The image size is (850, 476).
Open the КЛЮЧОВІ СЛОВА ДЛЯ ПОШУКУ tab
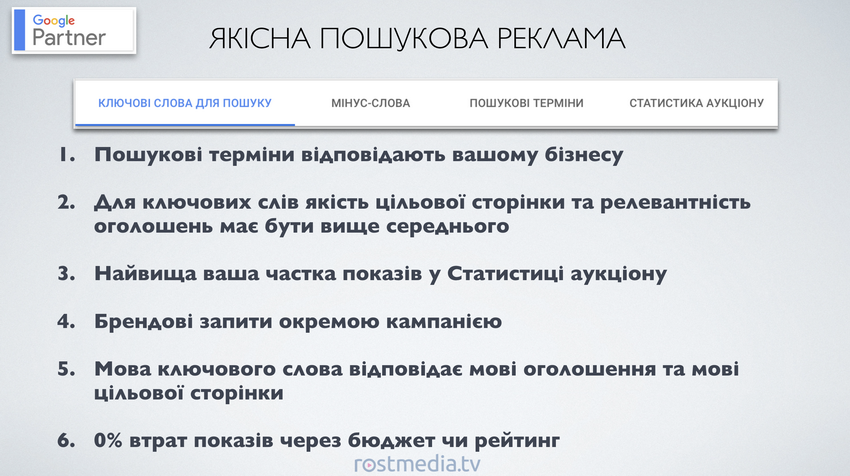pyautogui.click(x=185, y=103)
